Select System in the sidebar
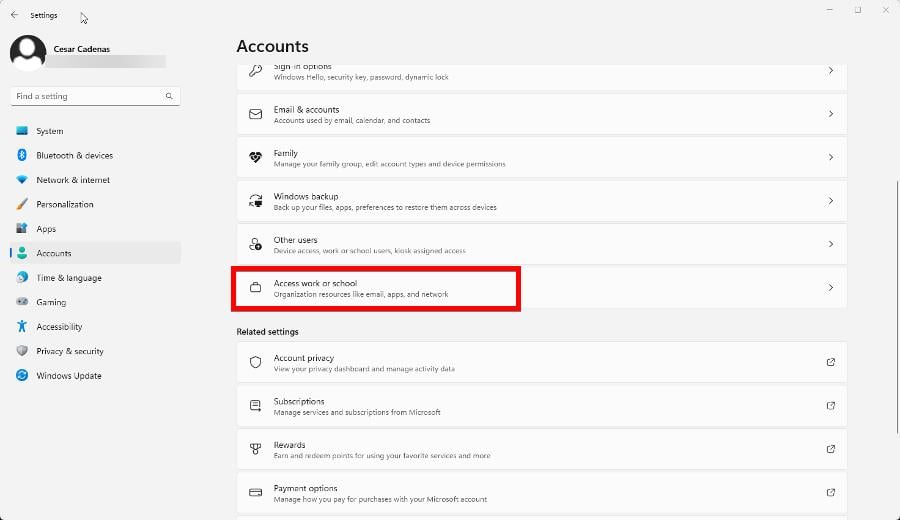This screenshot has width=900, height=520. point(50,131)
